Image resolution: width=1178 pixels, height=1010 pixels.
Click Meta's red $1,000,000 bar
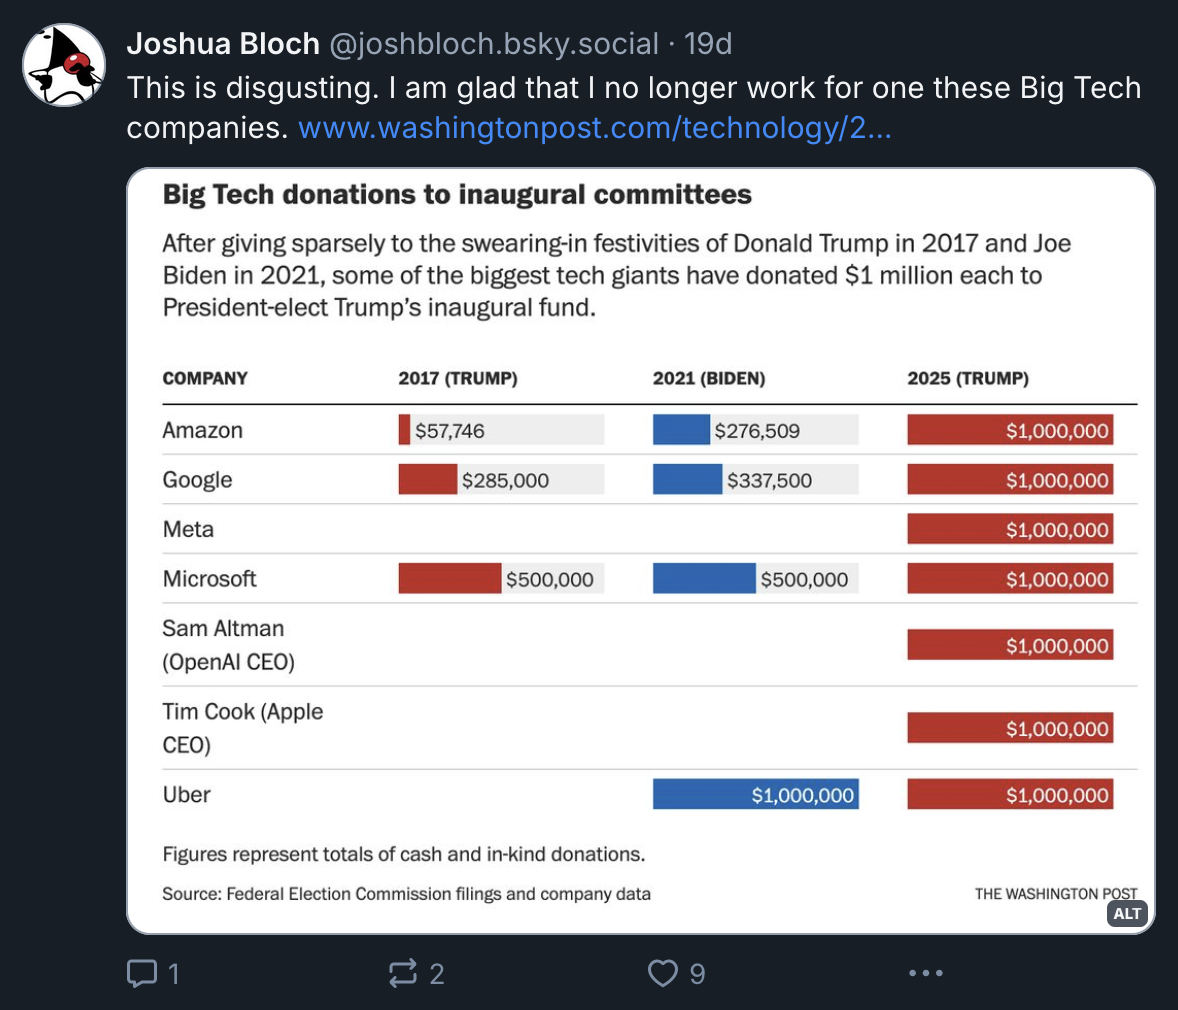tap(1010, 529)
